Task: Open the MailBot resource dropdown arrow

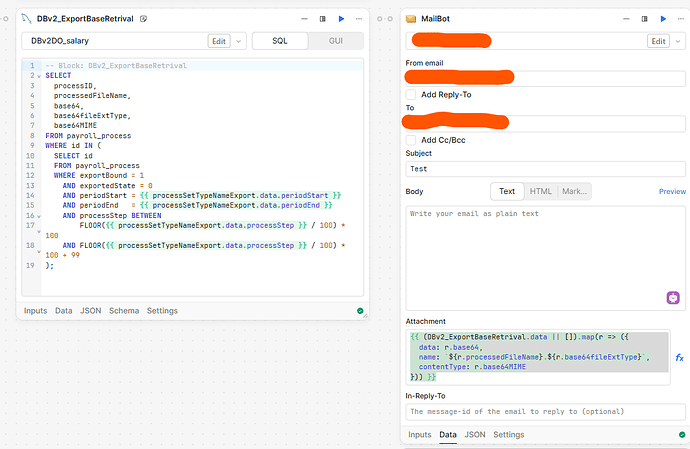Action: 678,41
